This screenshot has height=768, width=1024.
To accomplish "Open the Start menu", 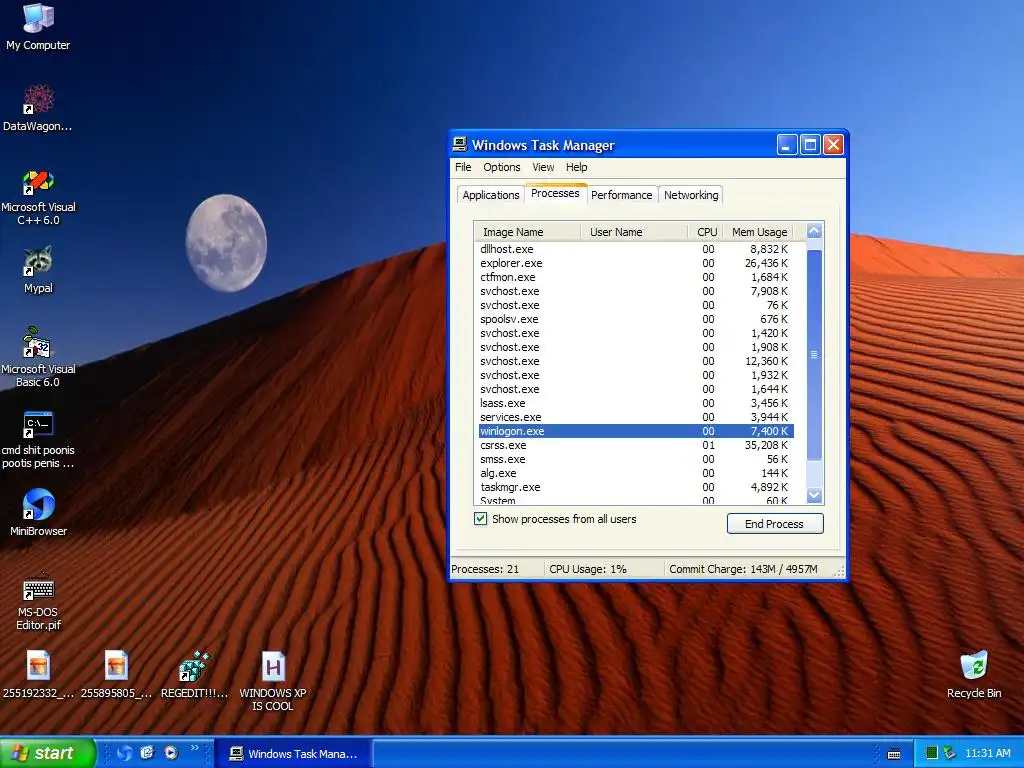I will (x=47, y=753).
